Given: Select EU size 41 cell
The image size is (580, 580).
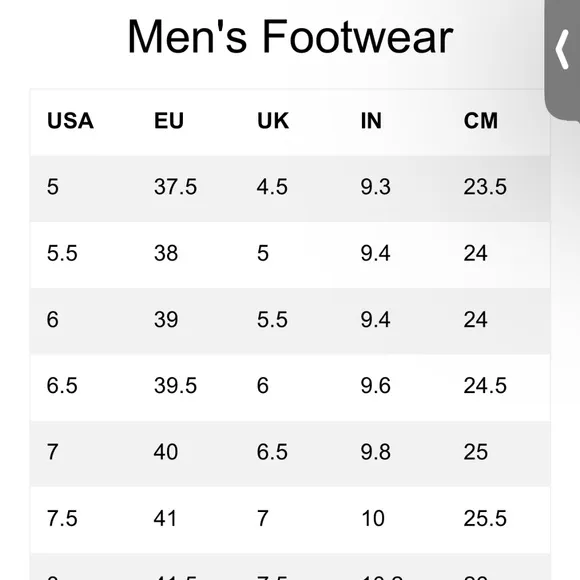Looking at the screenshot, I should click(165, 518).
